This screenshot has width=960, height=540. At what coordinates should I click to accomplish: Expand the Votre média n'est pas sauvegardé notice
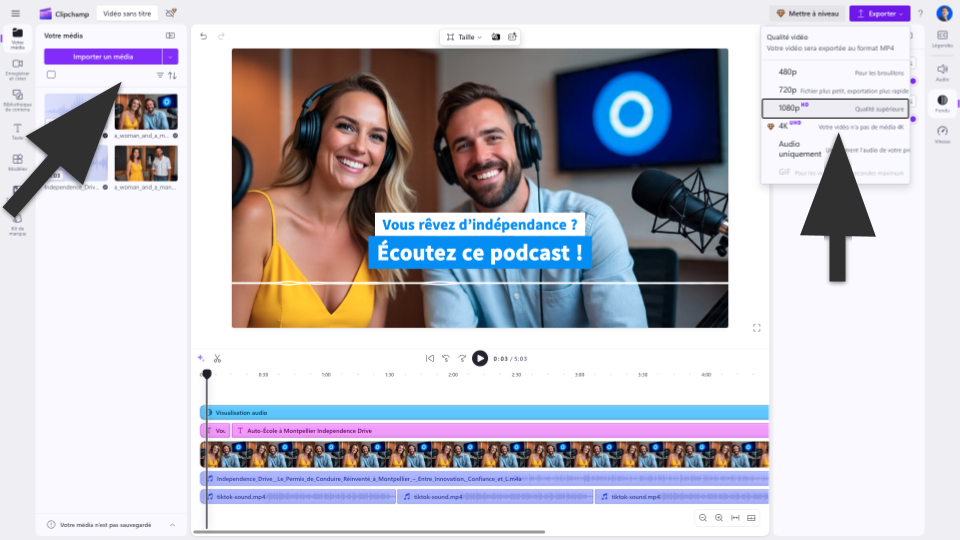coord(172,525)
